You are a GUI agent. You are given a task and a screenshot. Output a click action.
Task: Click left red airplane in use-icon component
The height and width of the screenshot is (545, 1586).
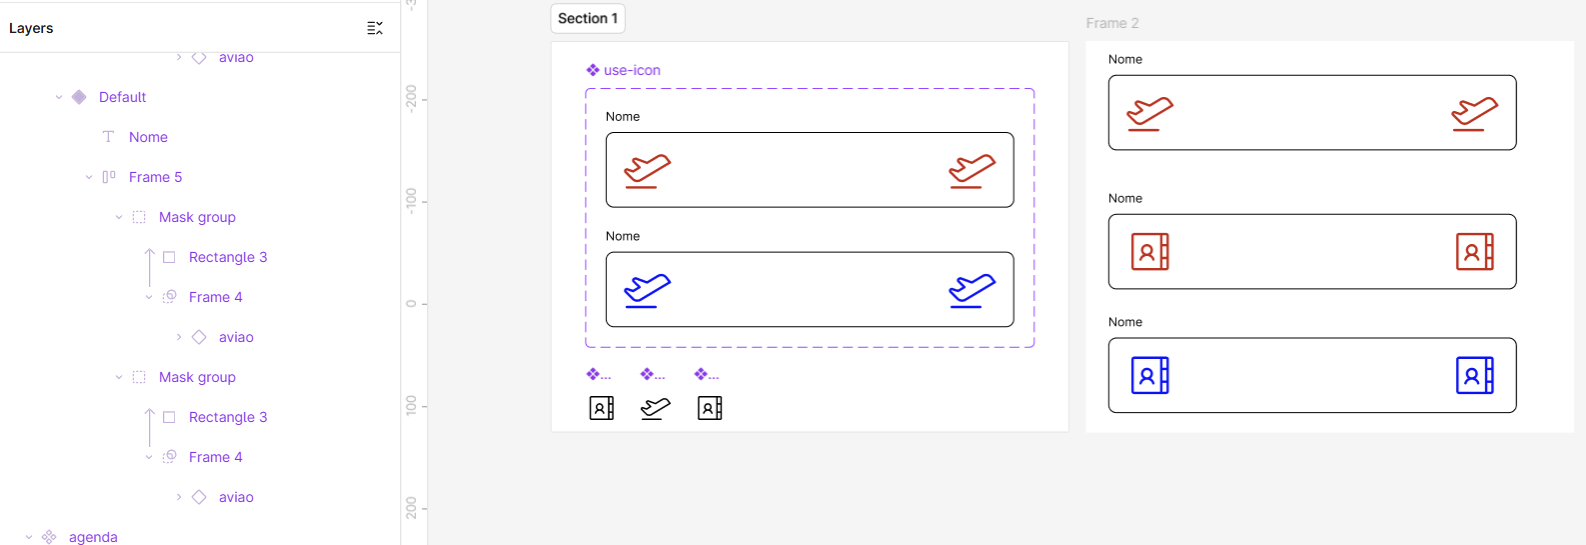tap(647, 171)
